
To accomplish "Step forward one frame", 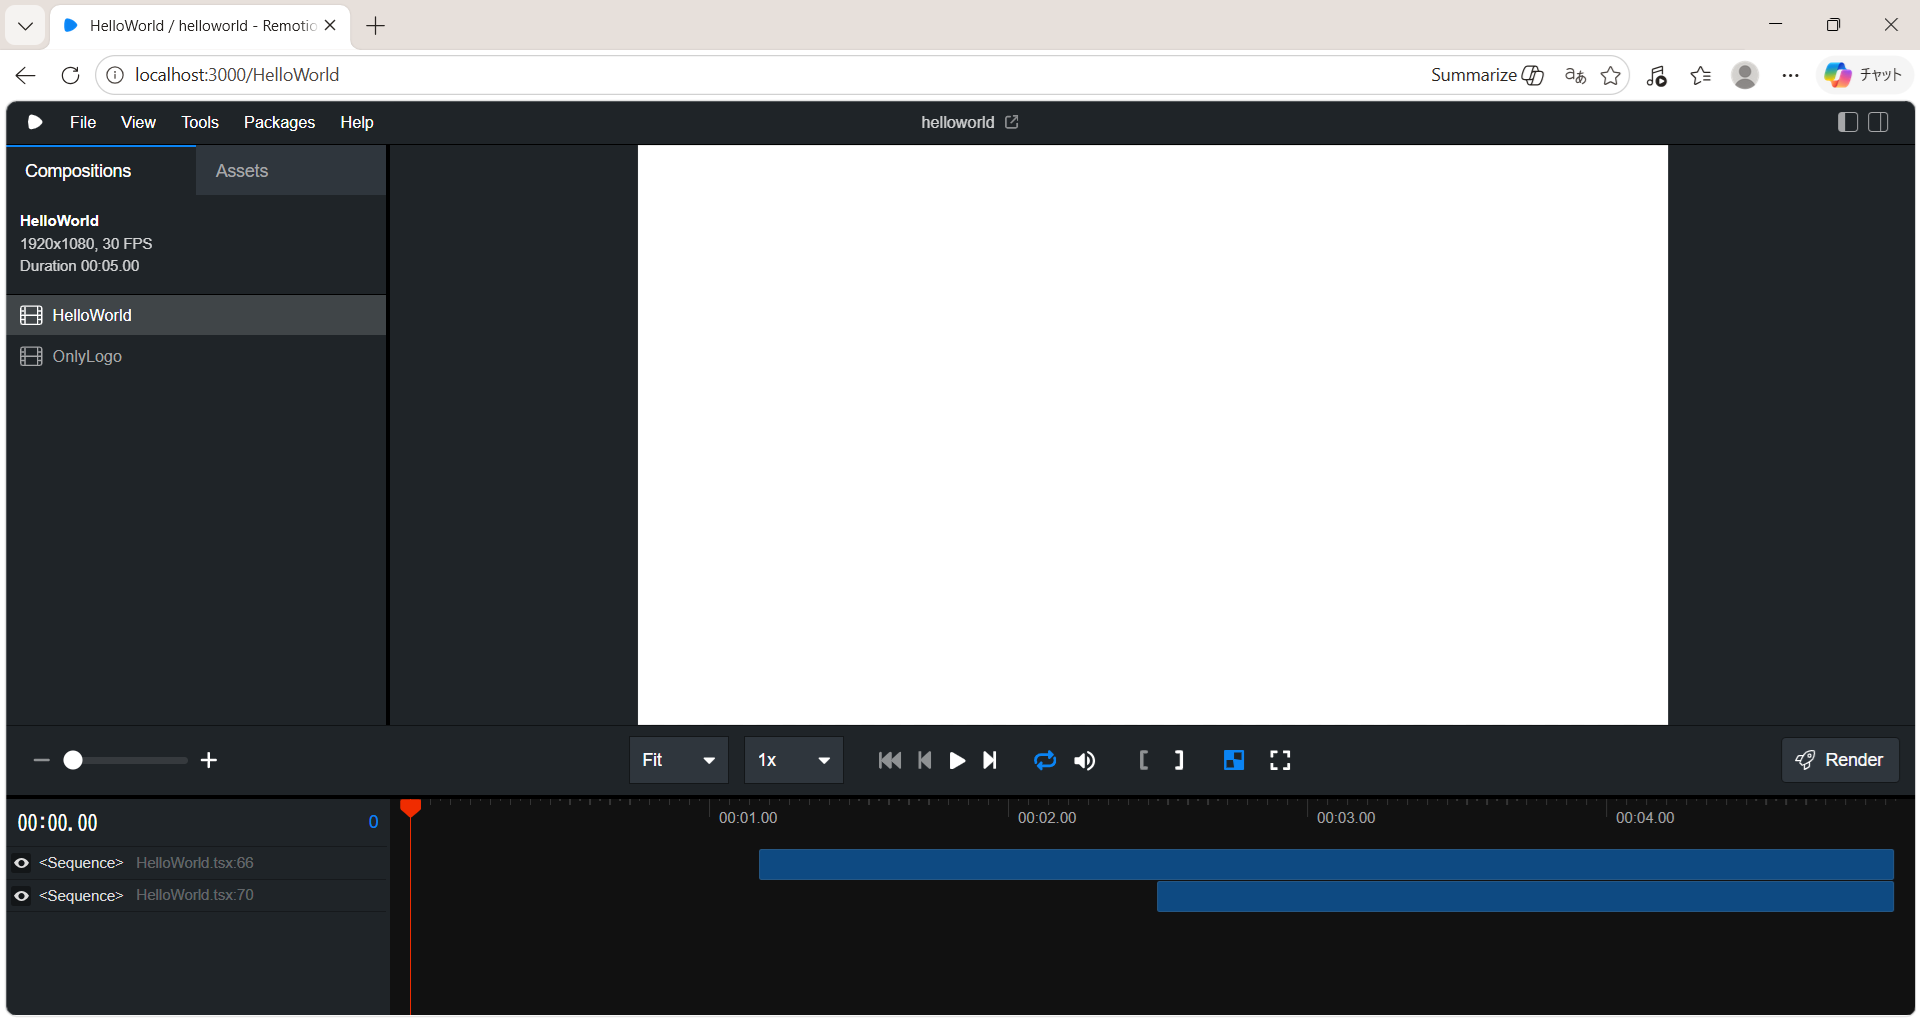I will point(990,761).
